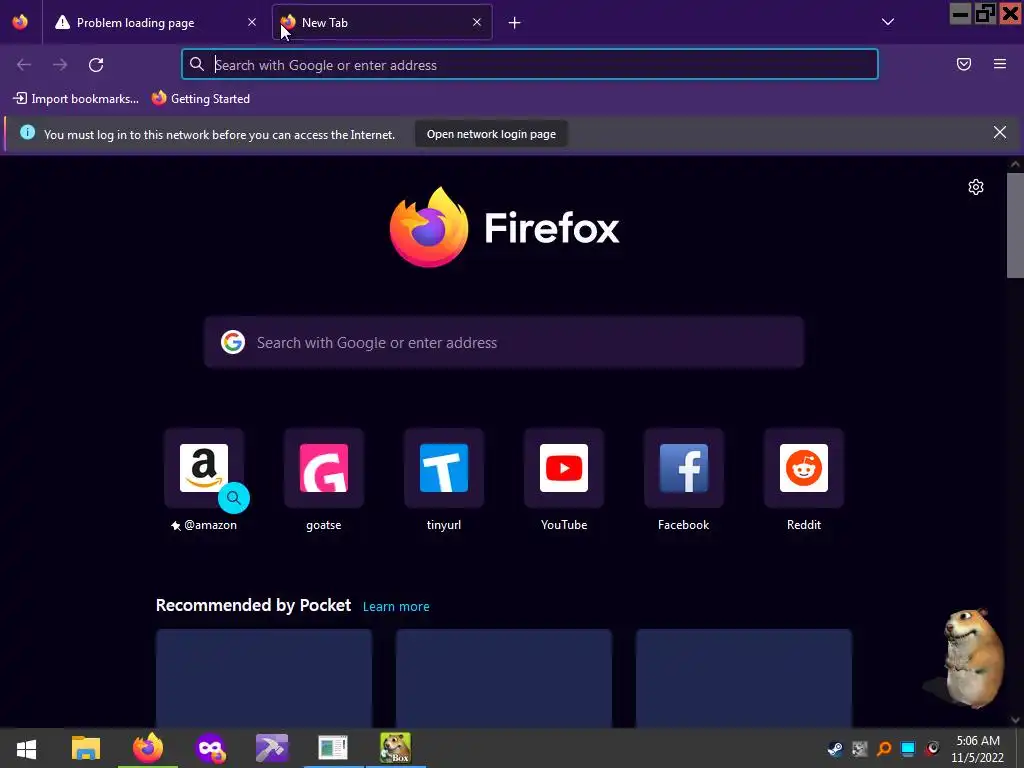Image resolution: width=1024 pixels, height=768 pixels.
Task: Go forward one page
Action: (x=60, y=65)
